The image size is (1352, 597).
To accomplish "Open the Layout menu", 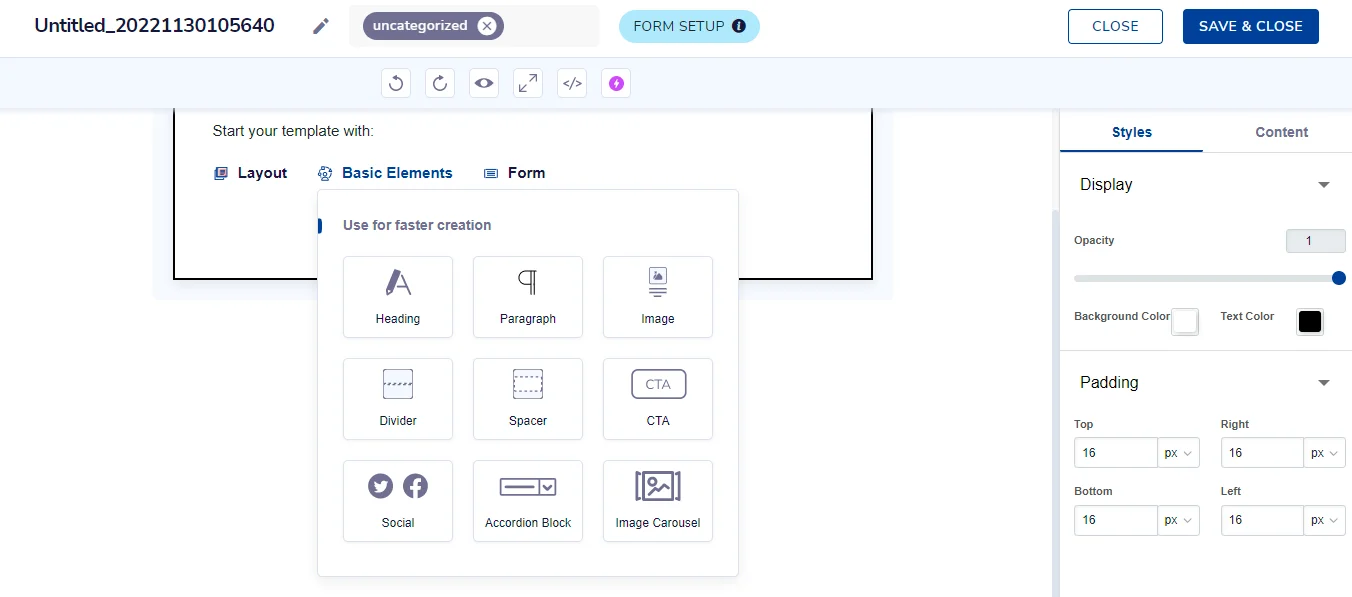I will point(251,172).
